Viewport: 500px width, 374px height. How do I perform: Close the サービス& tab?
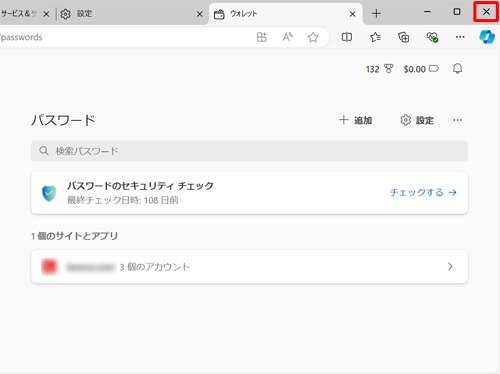pyautogui.click(x=46, y=14)
